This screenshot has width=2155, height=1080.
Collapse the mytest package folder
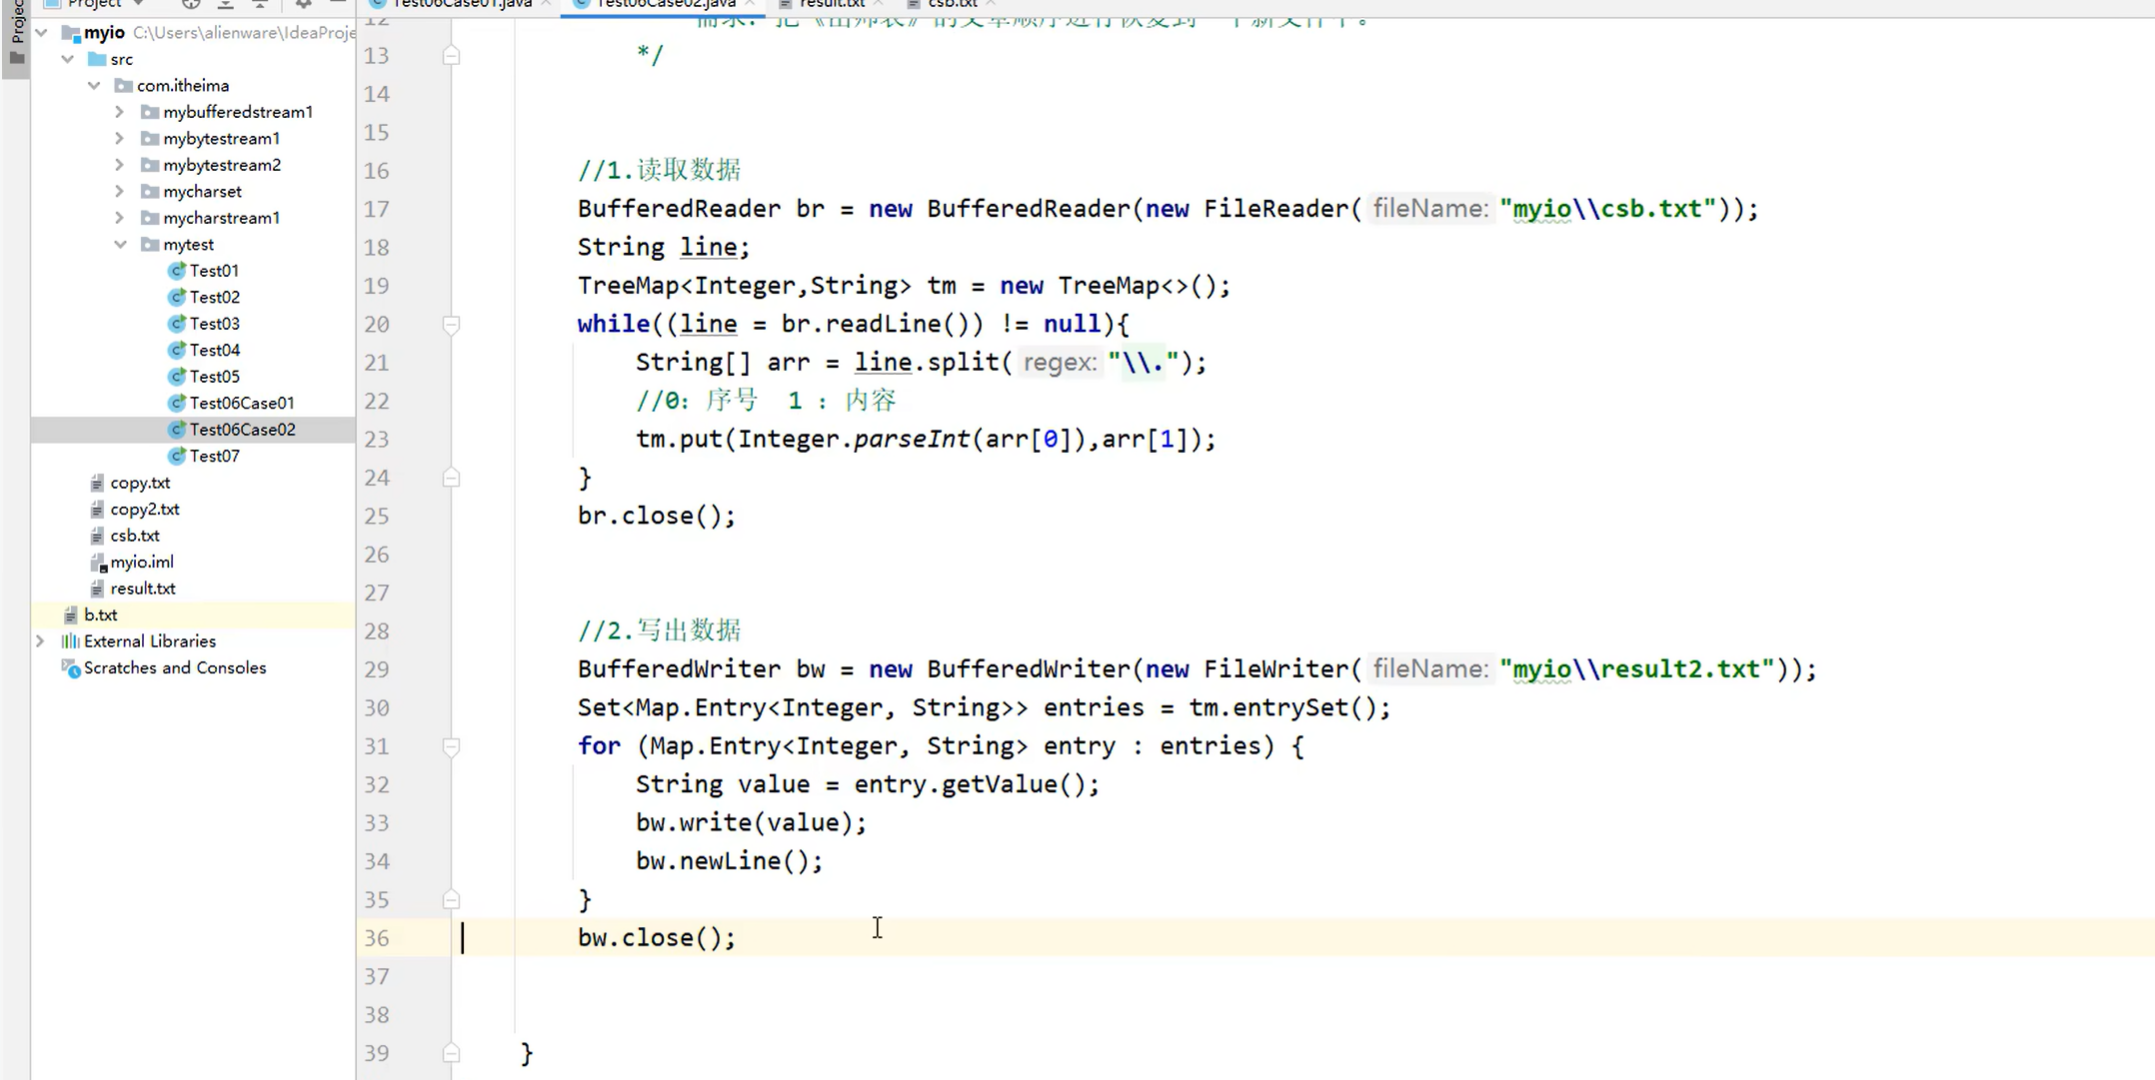(120, 244)
